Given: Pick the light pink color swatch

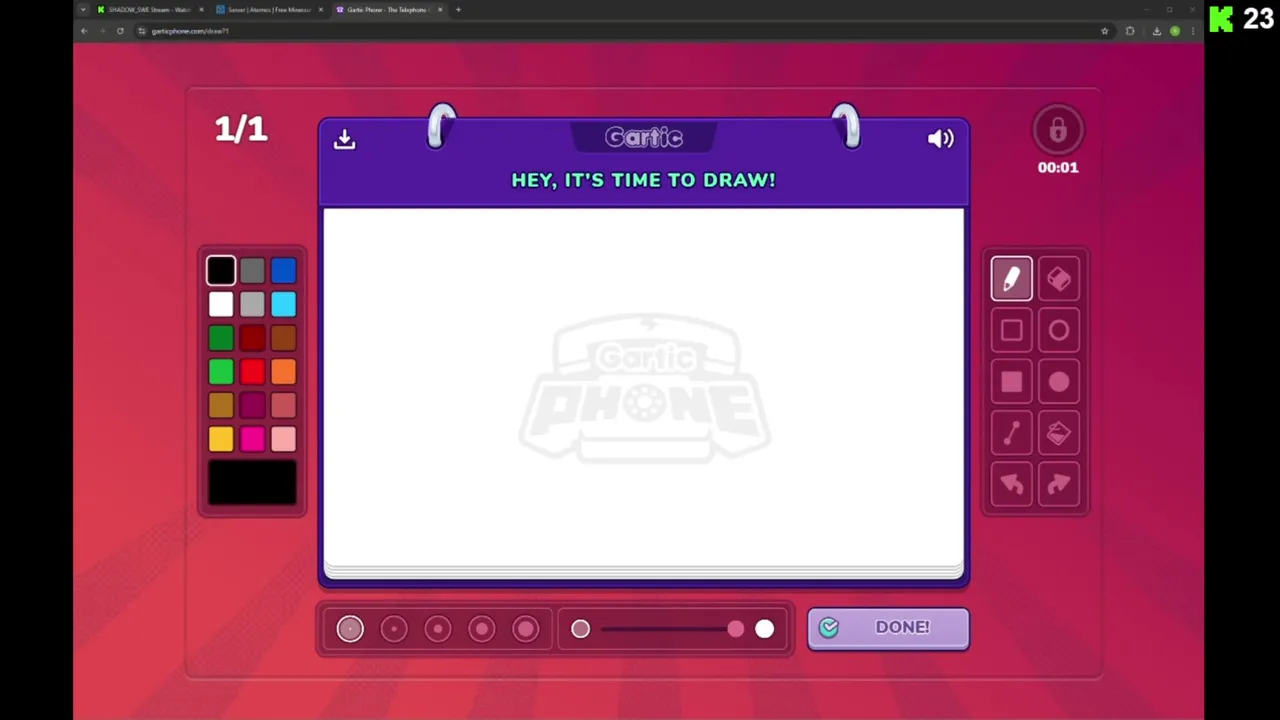Looking at the screenshot, I should (283, 439).
